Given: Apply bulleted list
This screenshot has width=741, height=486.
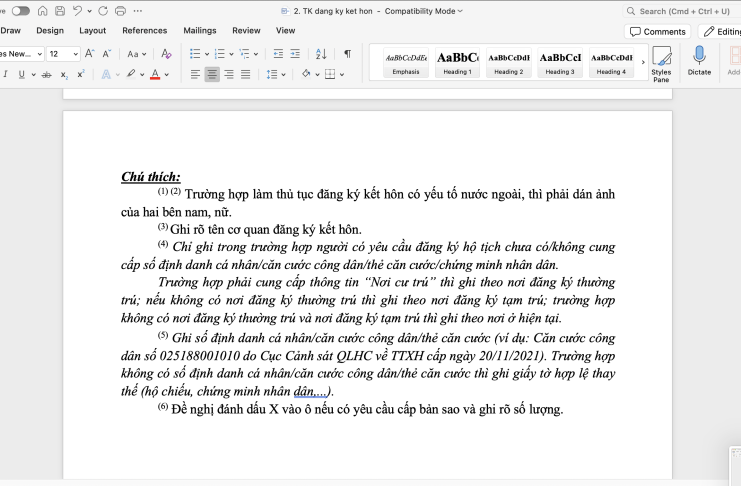Looking at the screenshot, I should click(x=195, y=54).
